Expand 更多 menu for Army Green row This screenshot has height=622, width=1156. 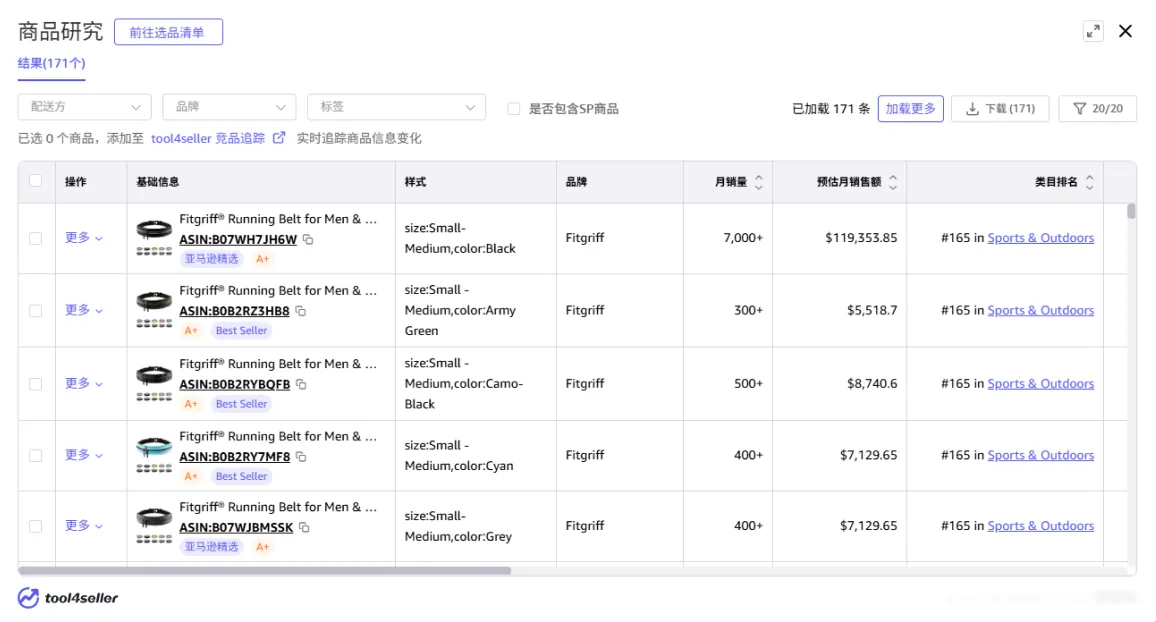[83, 310]
